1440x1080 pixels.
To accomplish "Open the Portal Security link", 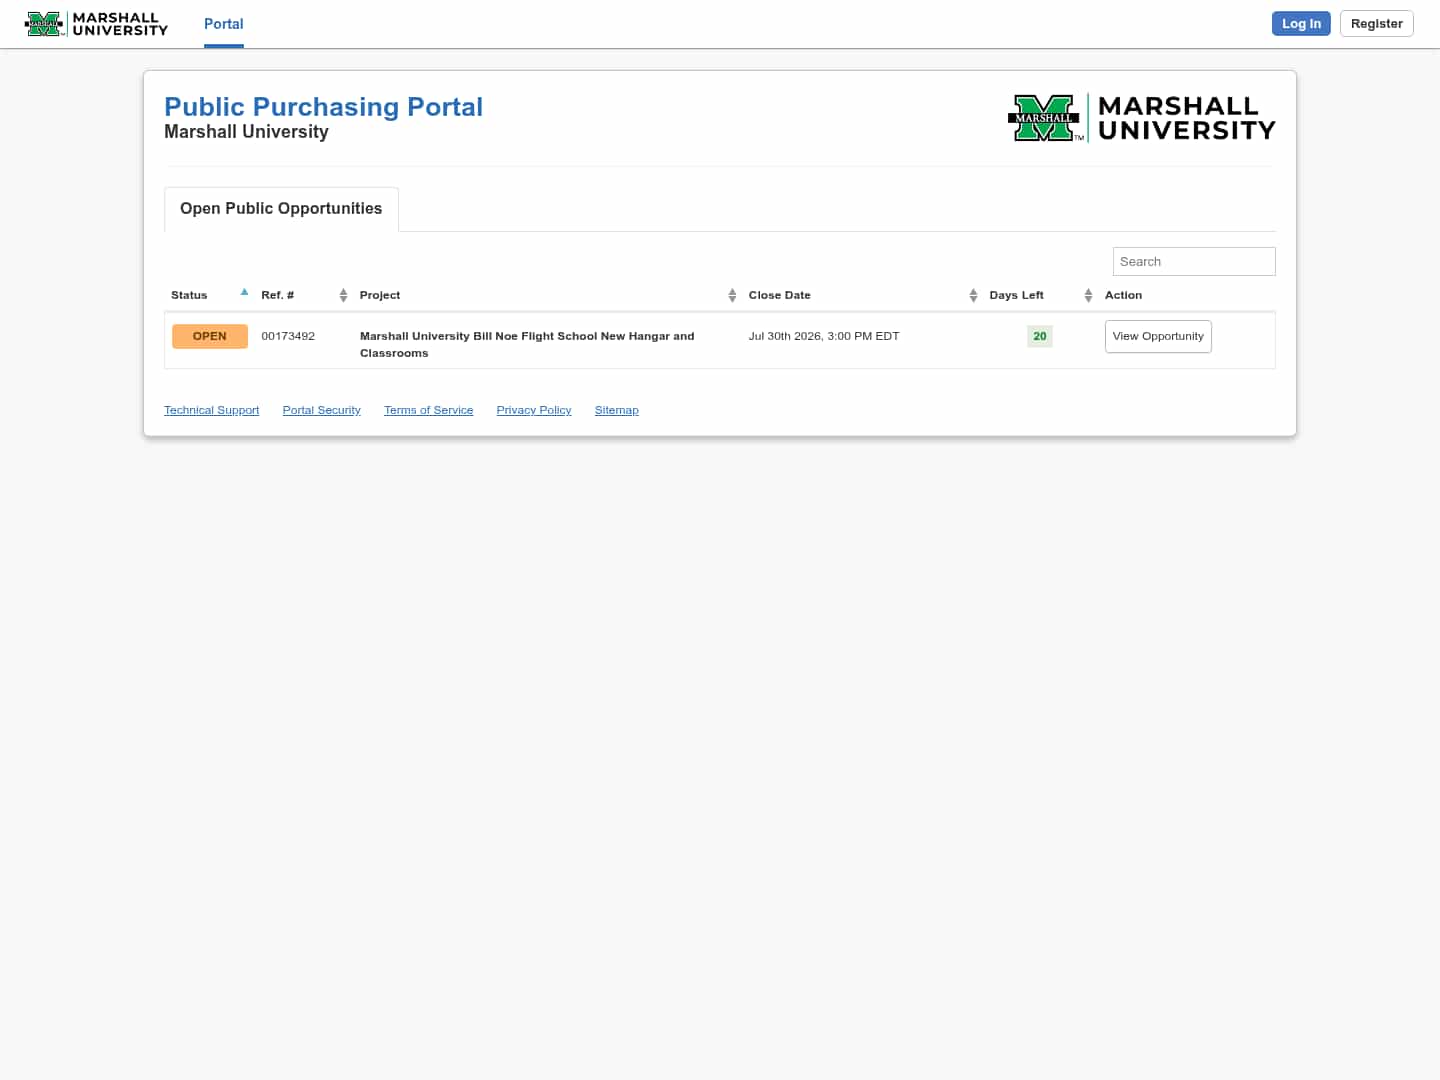I will point(321,410).
